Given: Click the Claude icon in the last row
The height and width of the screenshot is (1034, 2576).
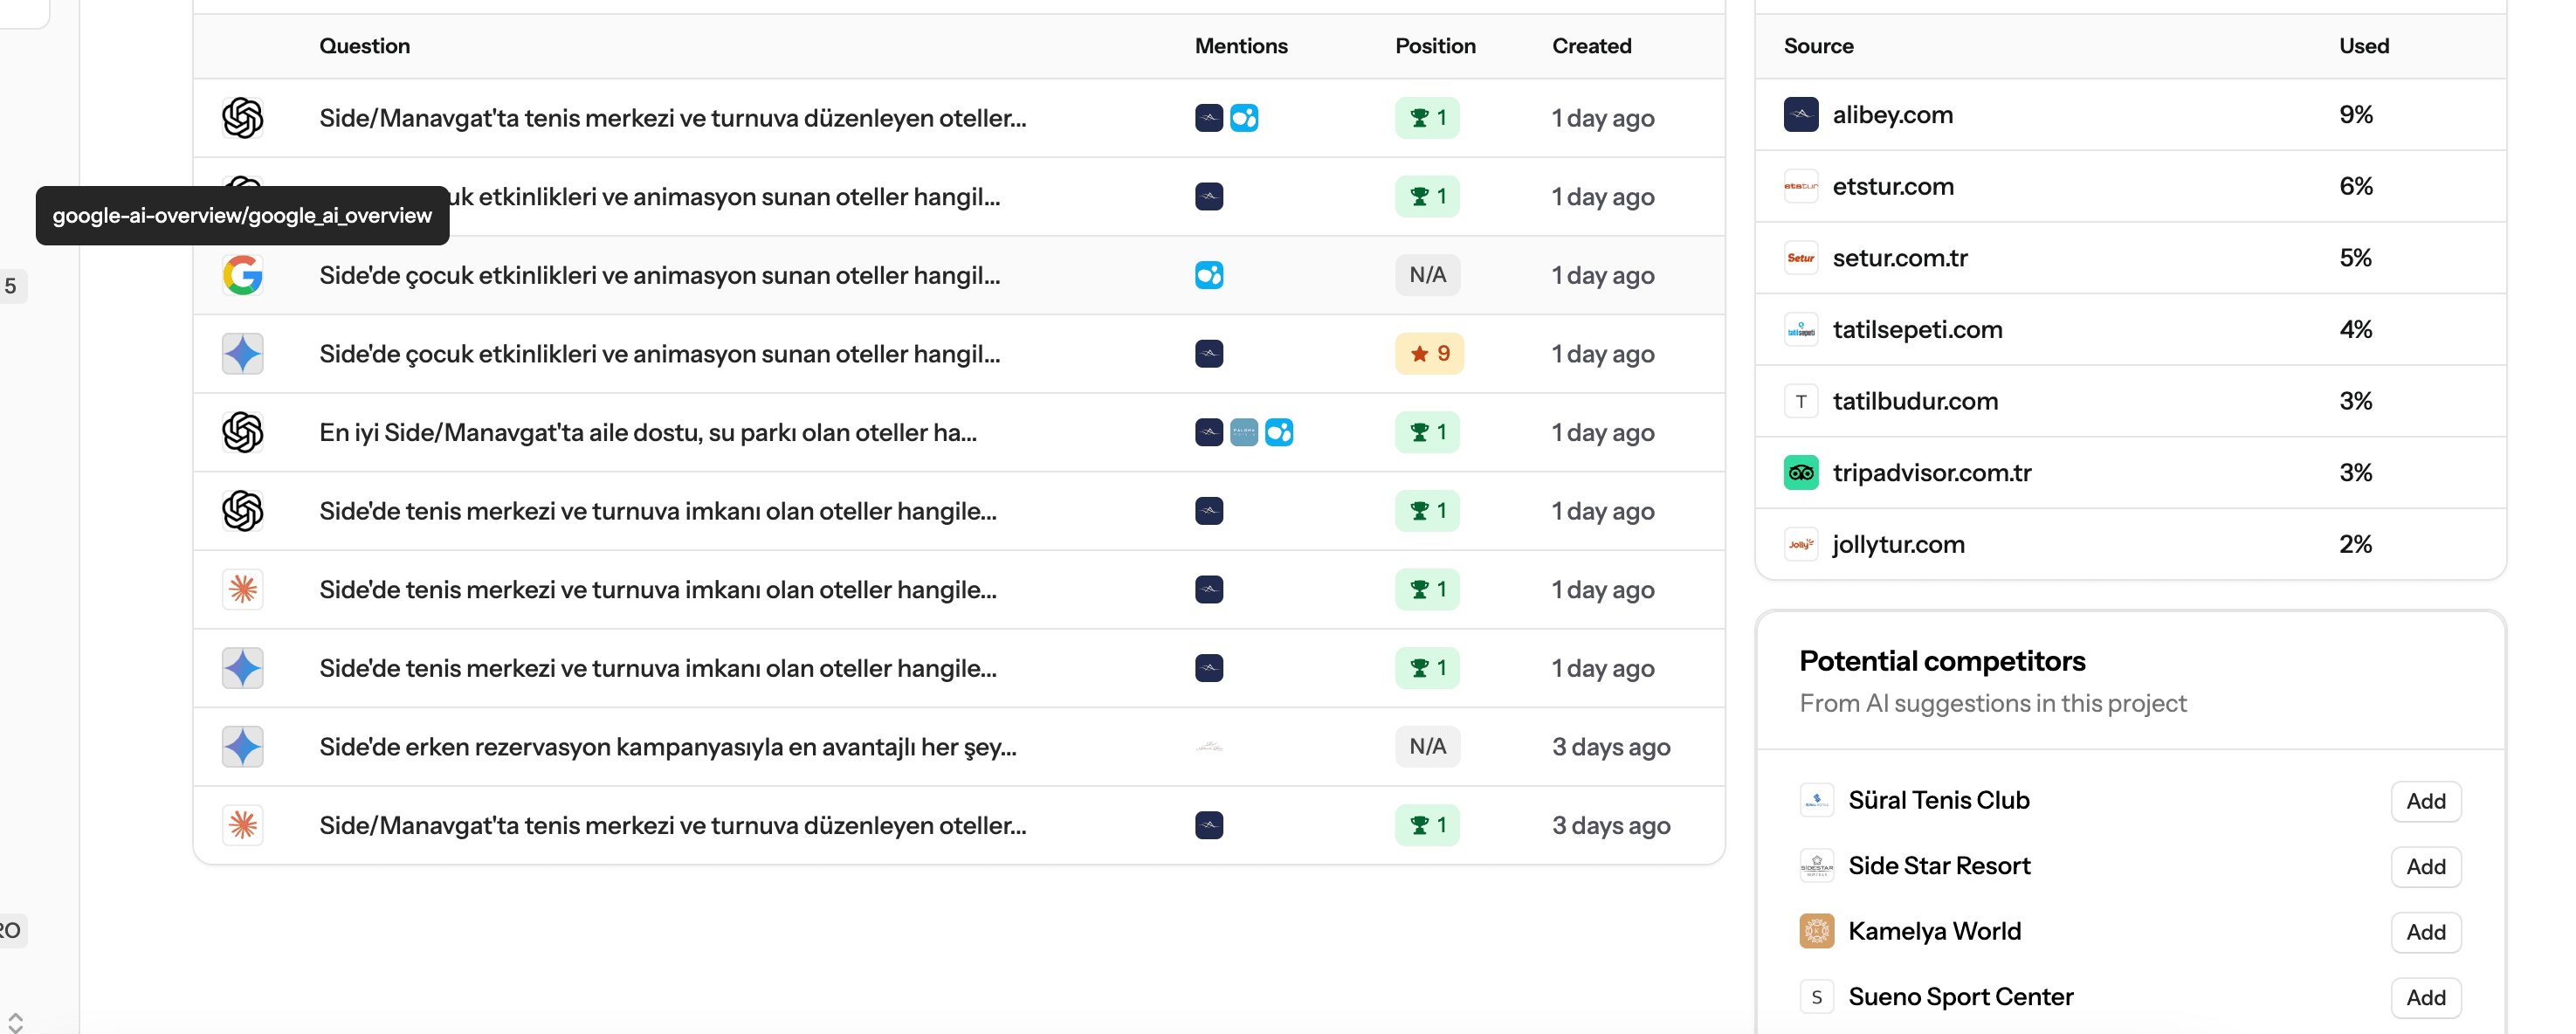Looking at the screenshot, I should tap(242, 825).
